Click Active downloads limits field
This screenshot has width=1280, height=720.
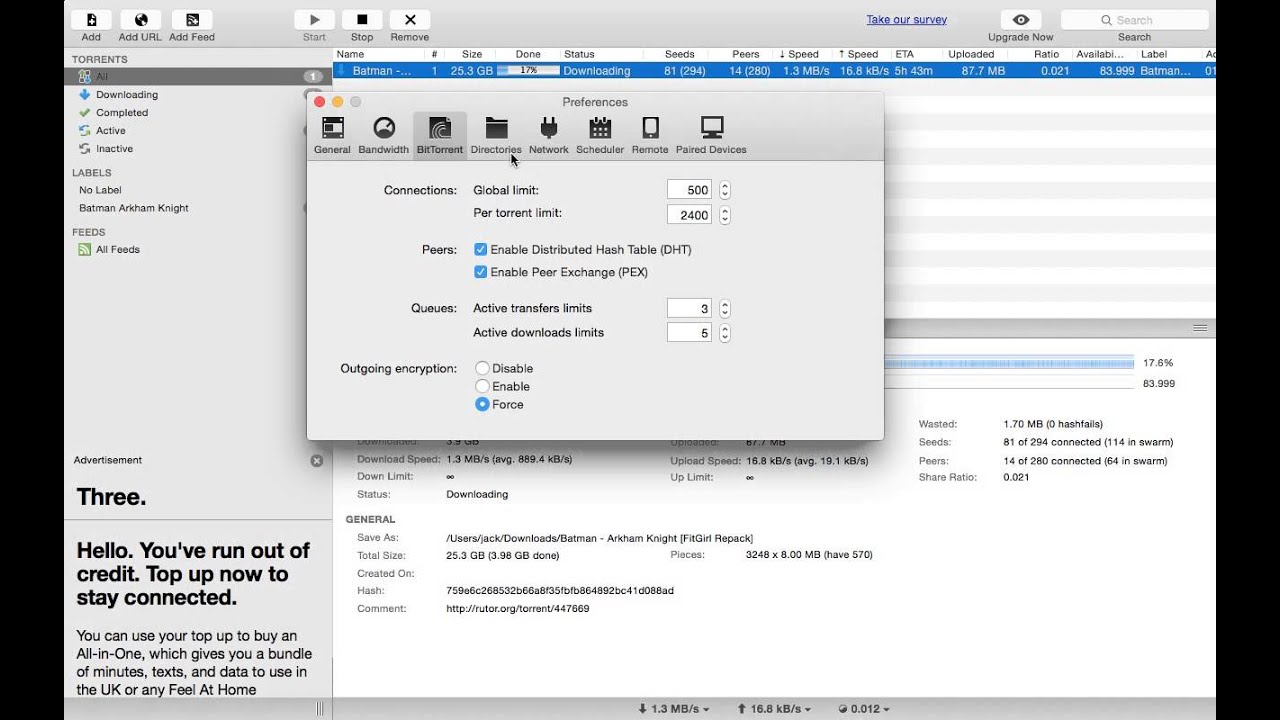point(690,333)
